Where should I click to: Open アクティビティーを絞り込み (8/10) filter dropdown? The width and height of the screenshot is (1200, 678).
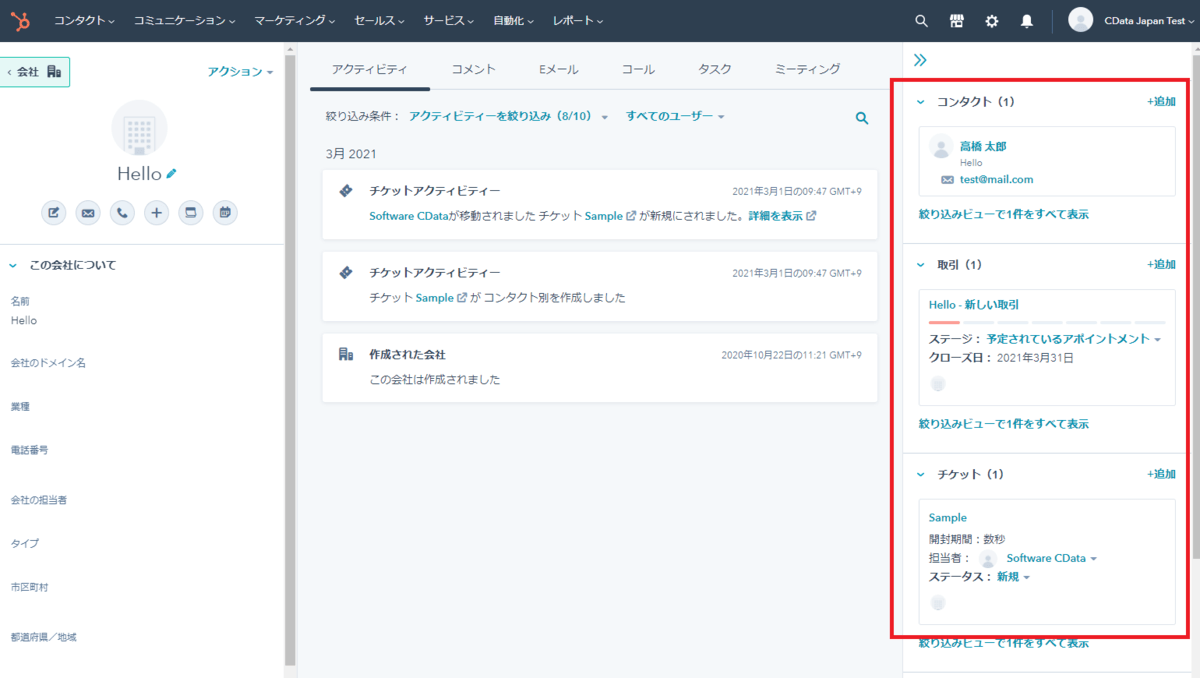click(508, 117)
